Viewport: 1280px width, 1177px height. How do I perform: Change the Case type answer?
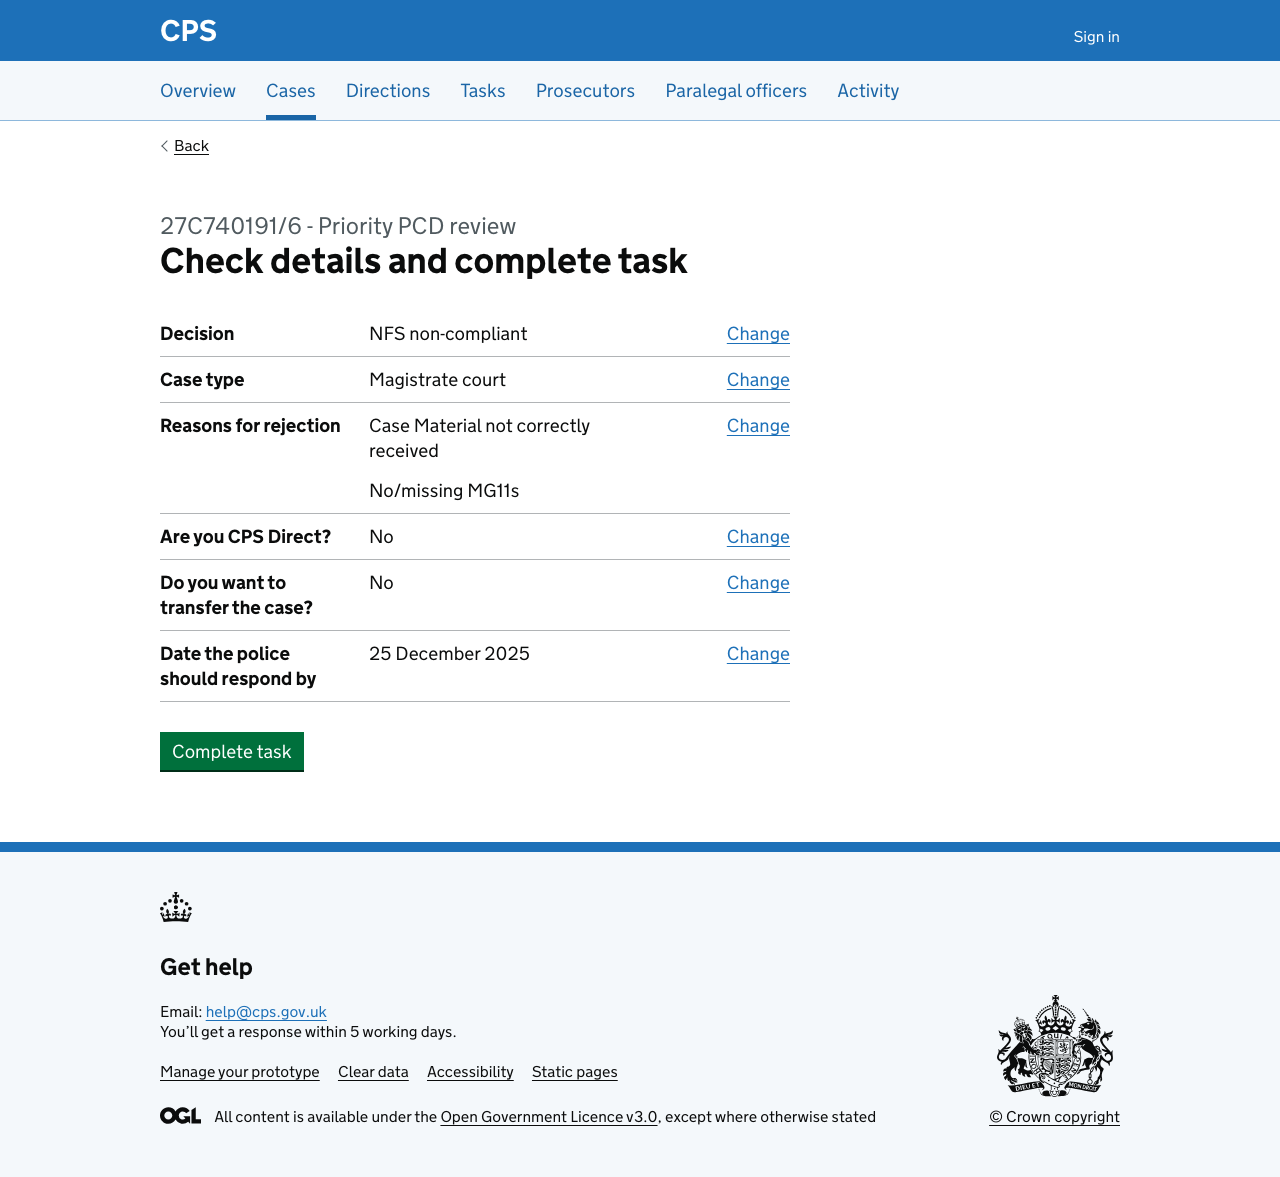click(758, 379)
